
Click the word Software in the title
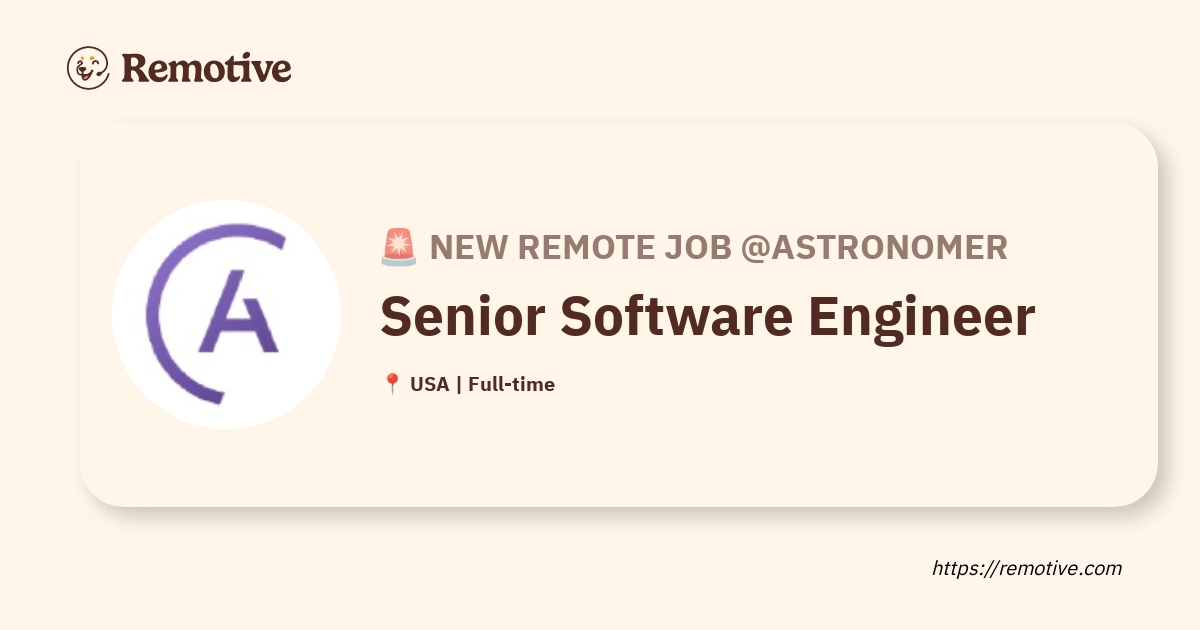point(675,316)
